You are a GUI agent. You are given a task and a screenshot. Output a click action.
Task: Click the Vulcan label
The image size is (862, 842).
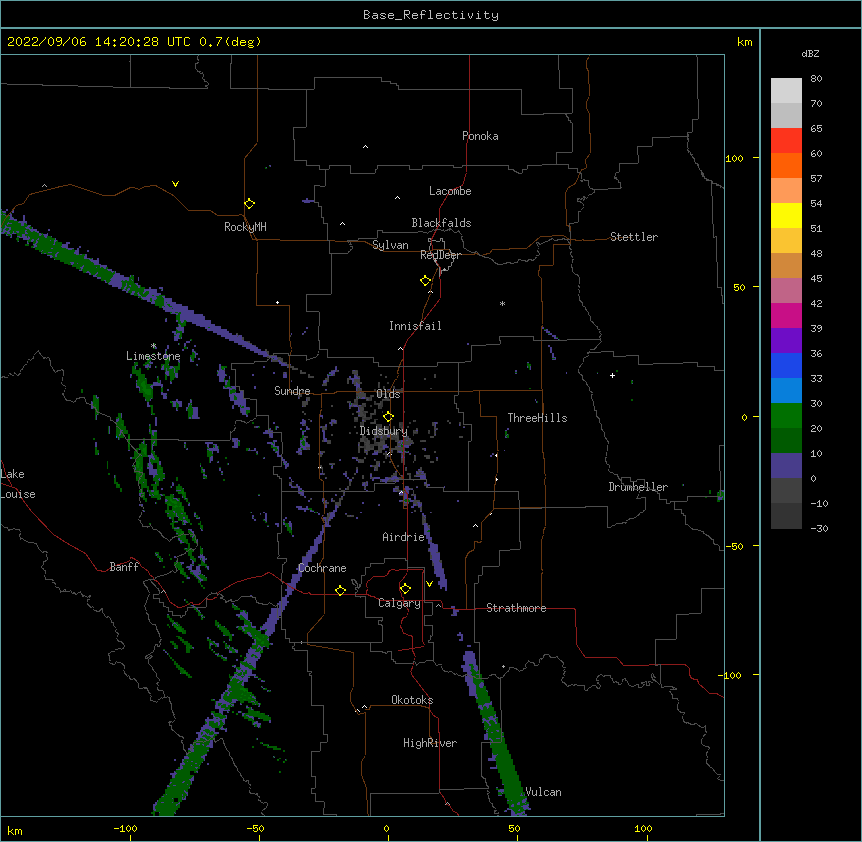pyautogui.click(x=543, y=792)
